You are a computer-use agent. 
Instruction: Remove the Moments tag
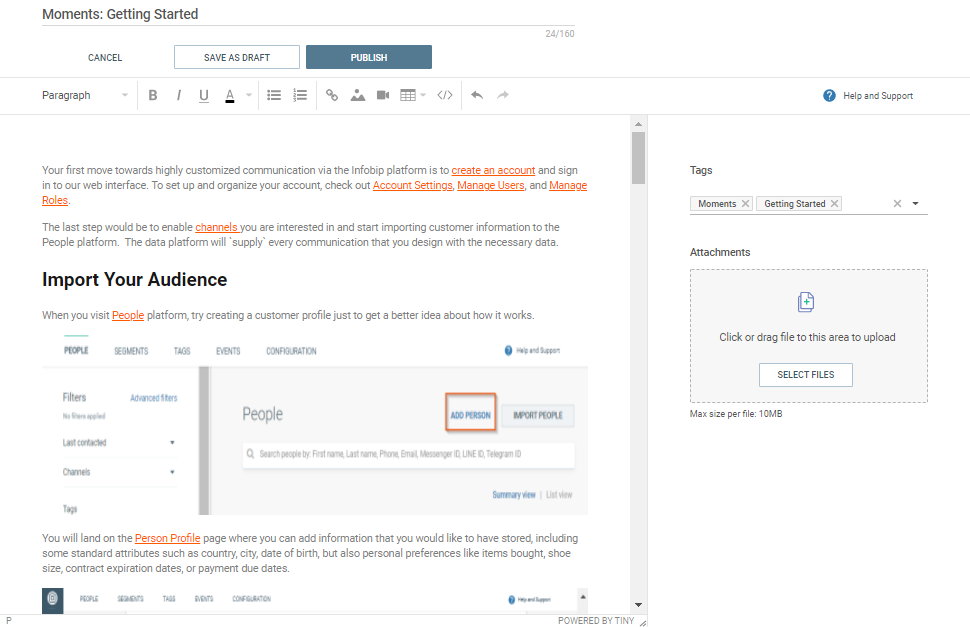click(x=744, y=203)
